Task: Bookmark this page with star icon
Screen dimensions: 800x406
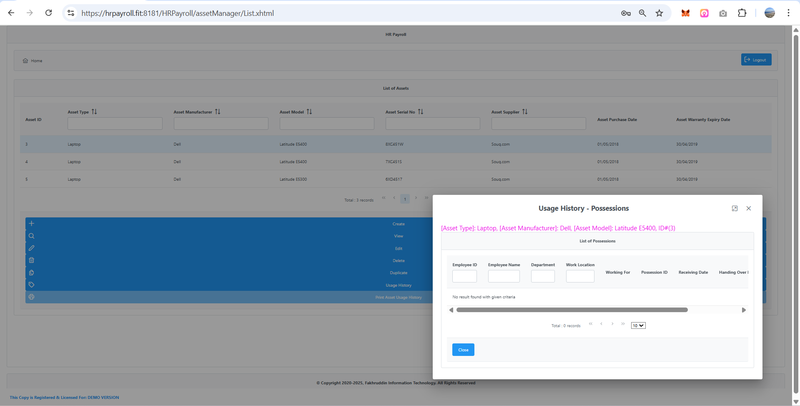Action: (x=659, y=13)
